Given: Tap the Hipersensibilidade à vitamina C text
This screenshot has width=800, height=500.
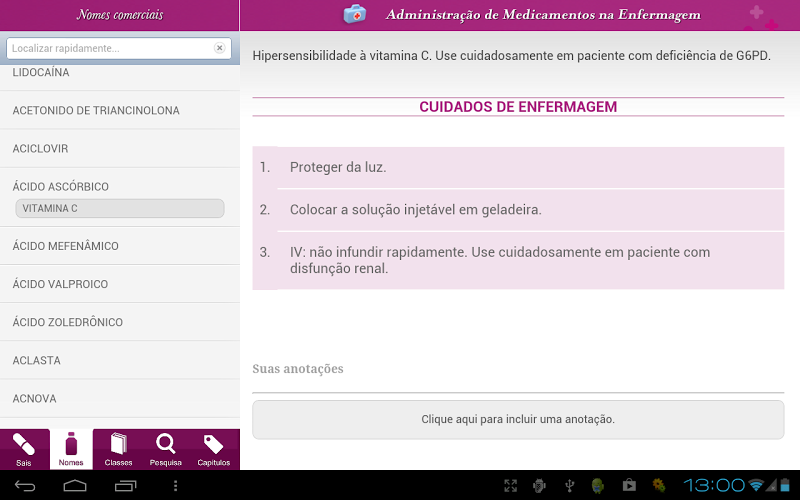Looking at the screenshot, I should pos(512,56).
